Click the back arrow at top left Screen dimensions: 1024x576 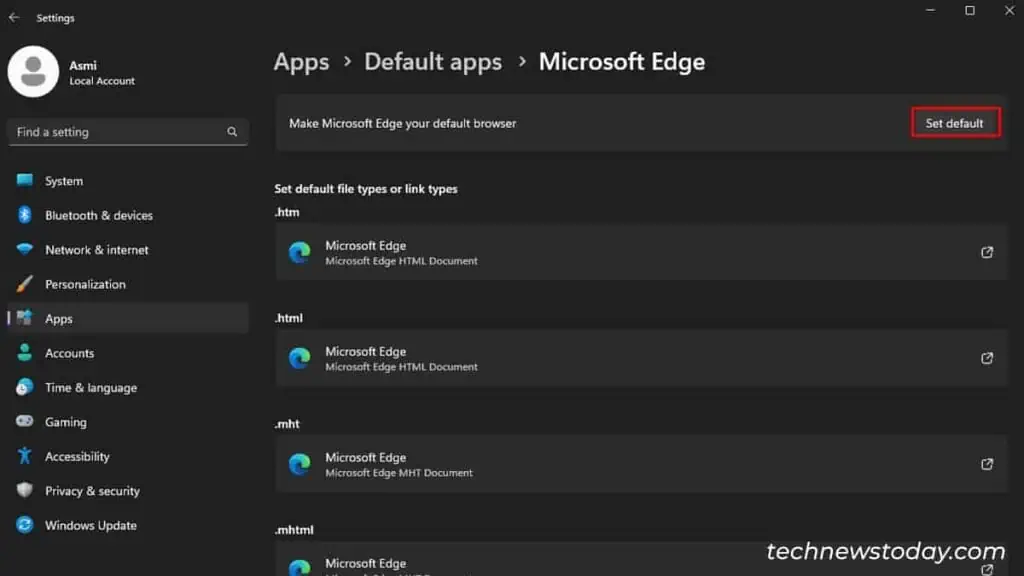click(14, 17)
